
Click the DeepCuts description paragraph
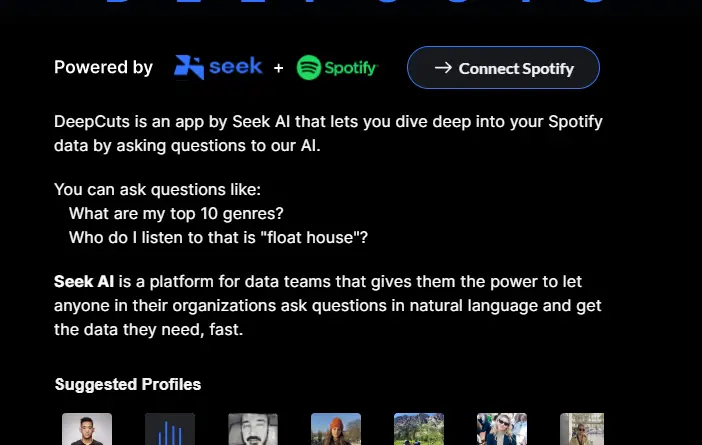coord(328,134)
